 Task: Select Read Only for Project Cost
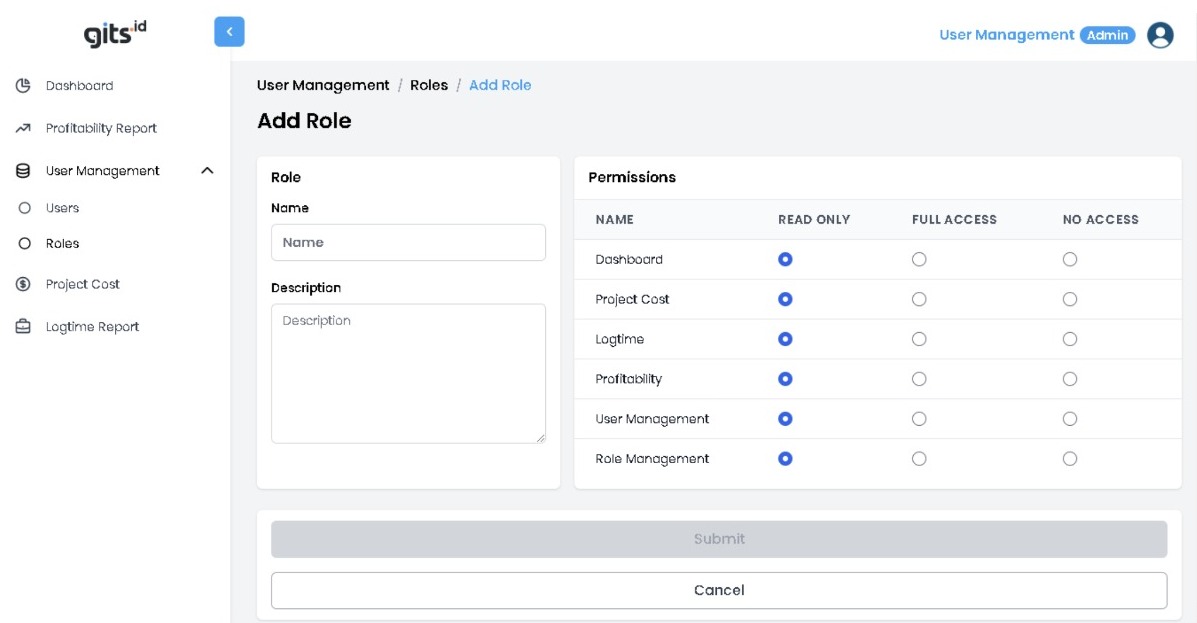tap(785, 299)
